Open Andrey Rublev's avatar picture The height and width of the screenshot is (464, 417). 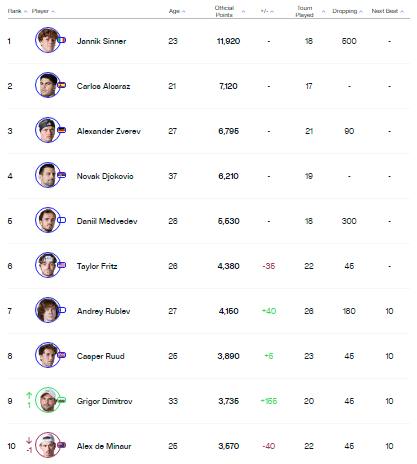pyautogui.click(x=47, y=310)
